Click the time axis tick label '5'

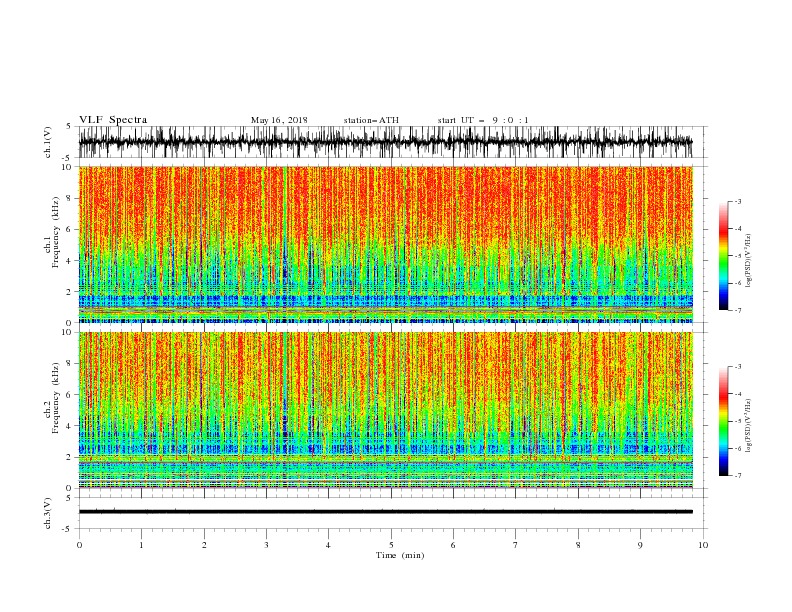(391, 545)
